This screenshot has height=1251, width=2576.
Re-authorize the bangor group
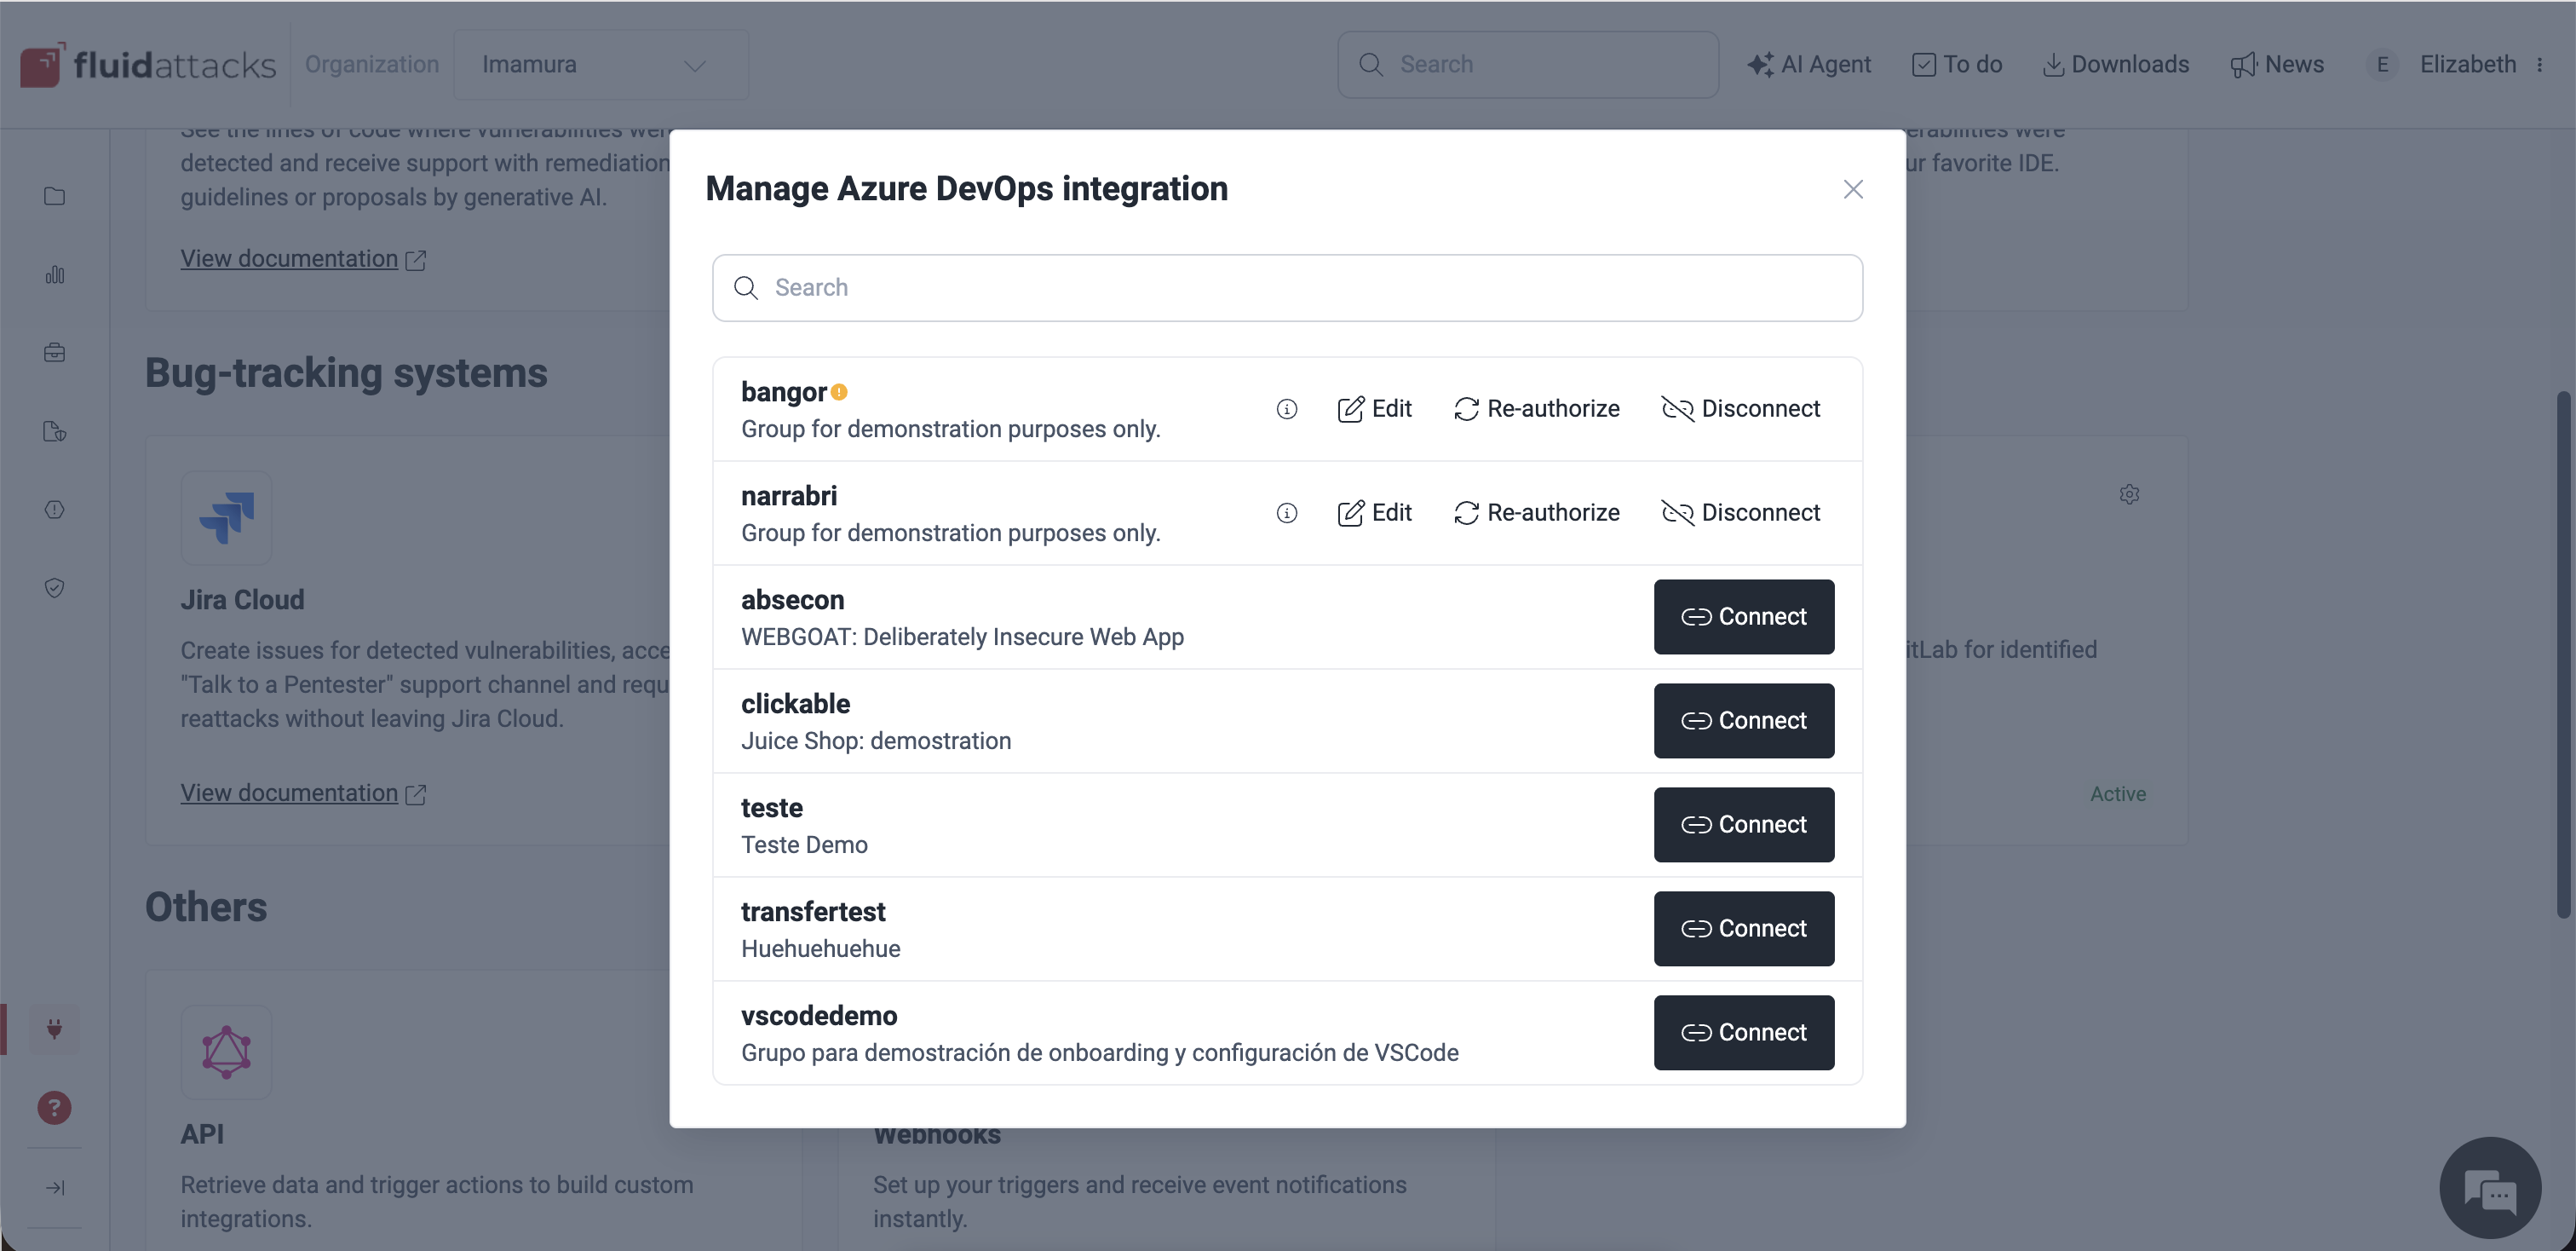(x=1536, y=409)
